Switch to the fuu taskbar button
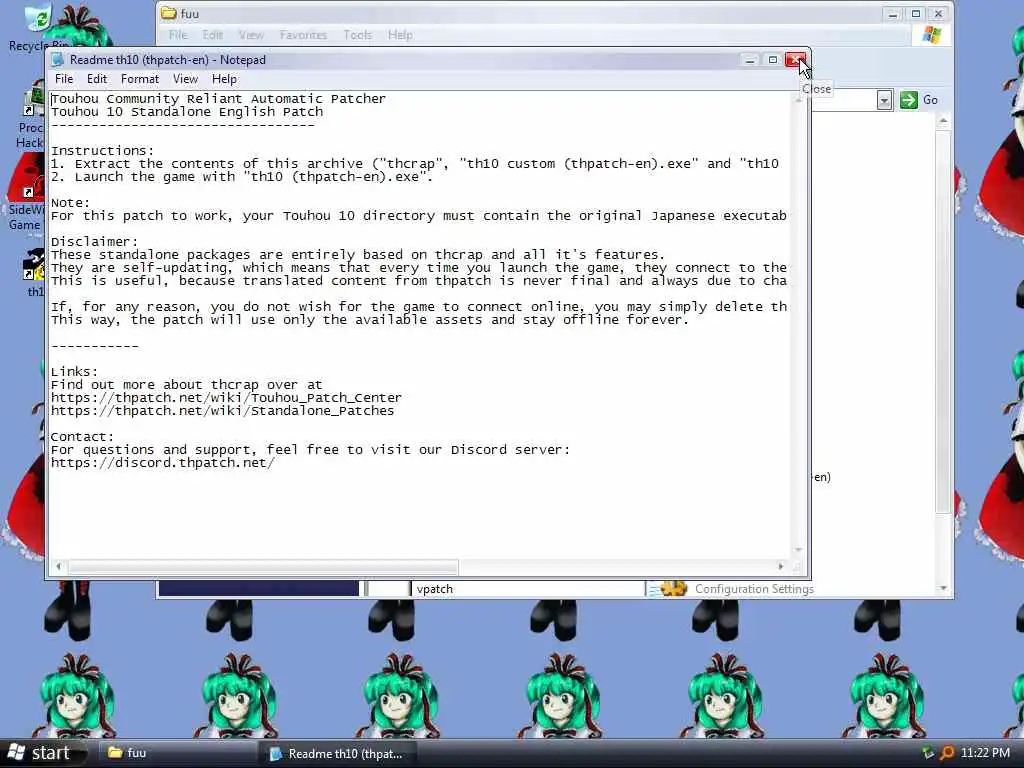The image size is (1024, 768). click(176, 753)
